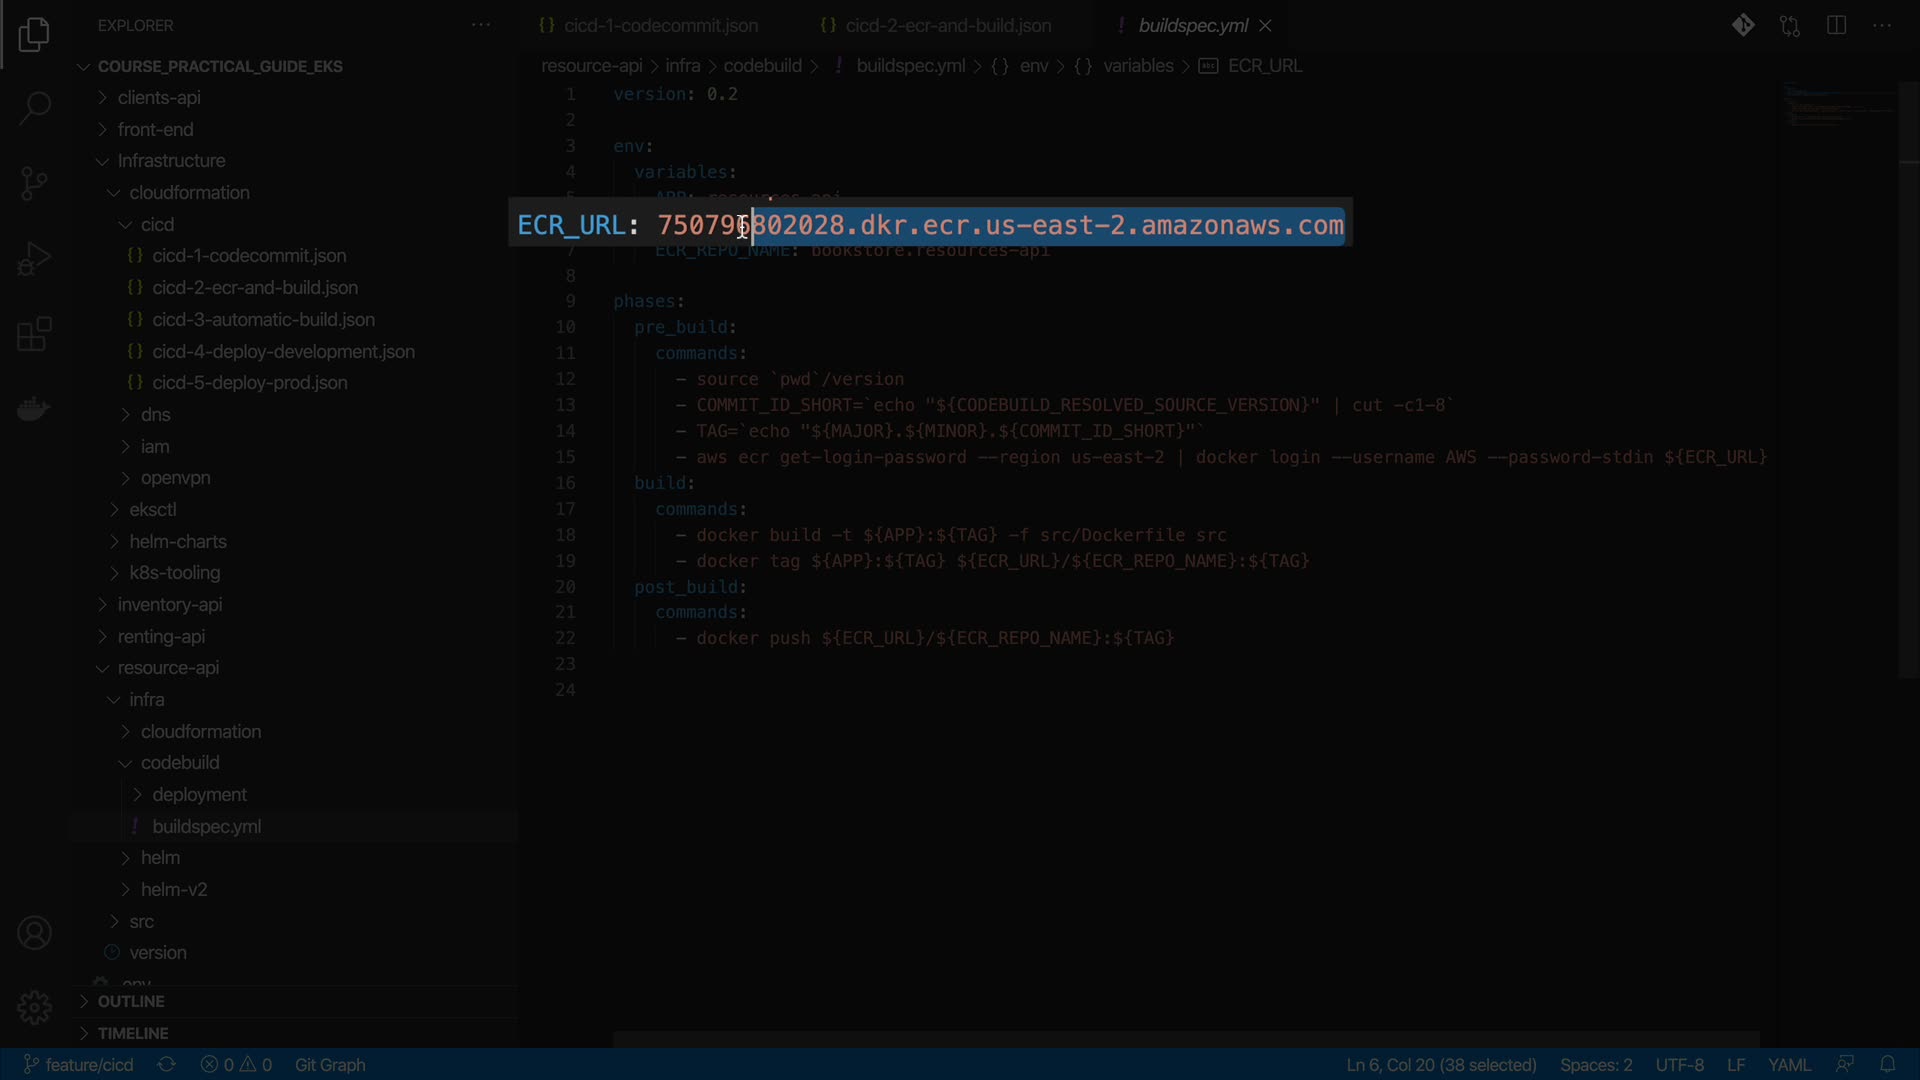Screen dimensions: 1920x1080
Task: Click the notifications bell in status bar
Action: coord(1887,1064)
